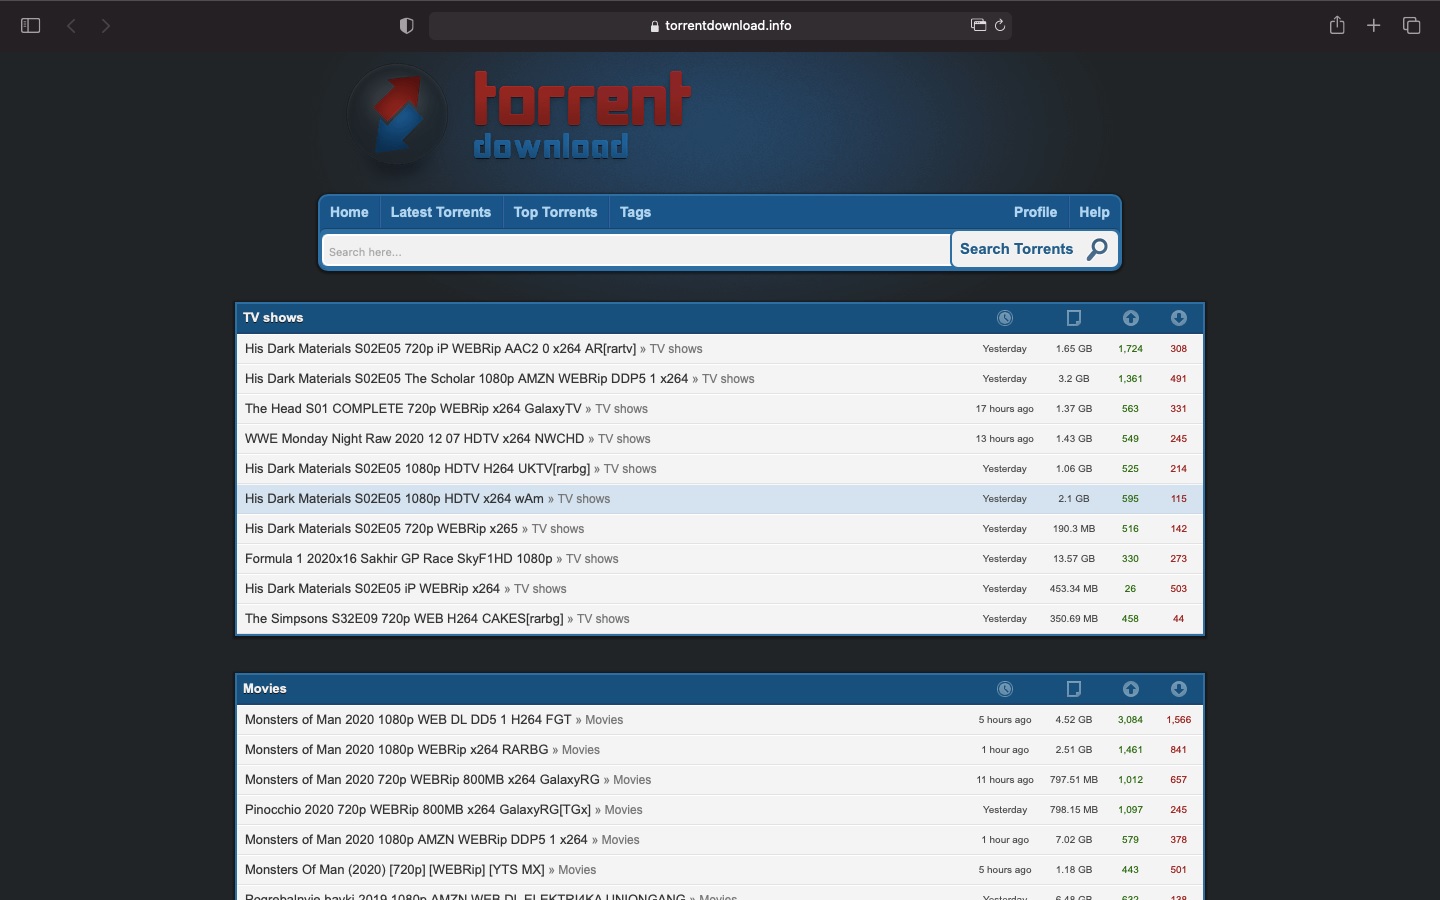1440x900 pixels.
Task: Open His Dark Materials 1080p HDTV x264 wAm
Action: click(394, 499)
